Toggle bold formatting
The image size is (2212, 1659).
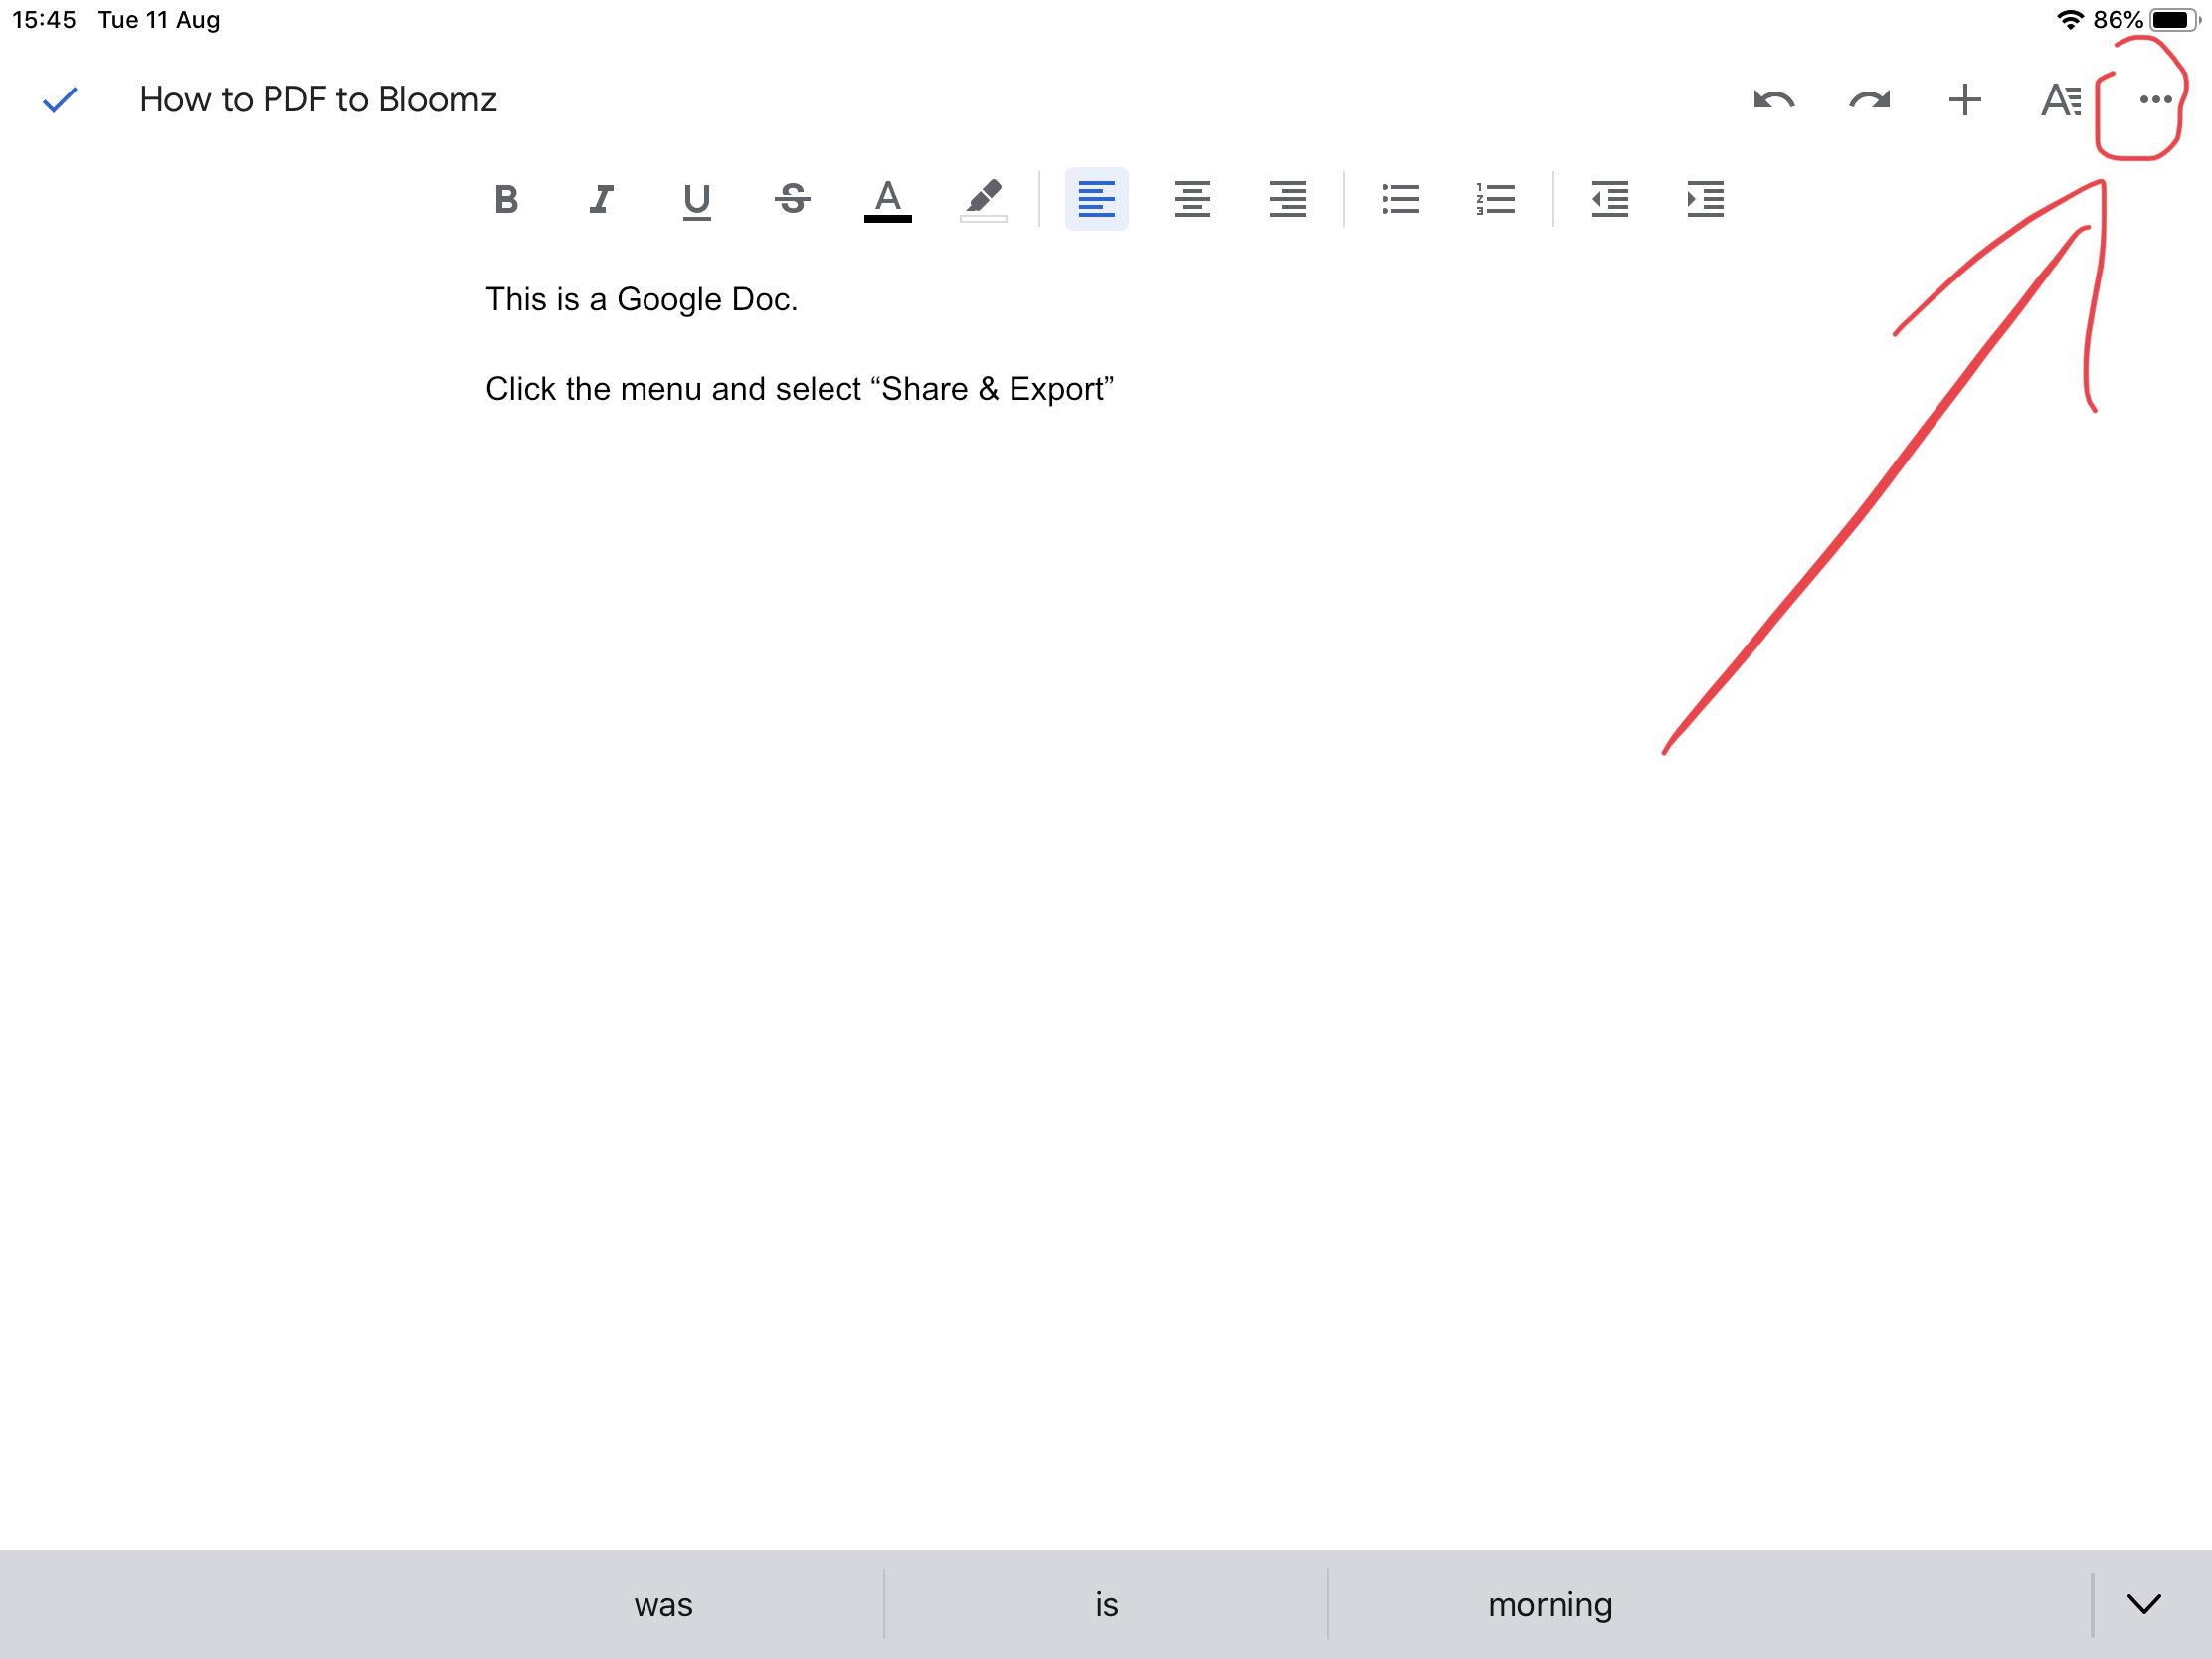pyautogui.click(x=506, y=200)
